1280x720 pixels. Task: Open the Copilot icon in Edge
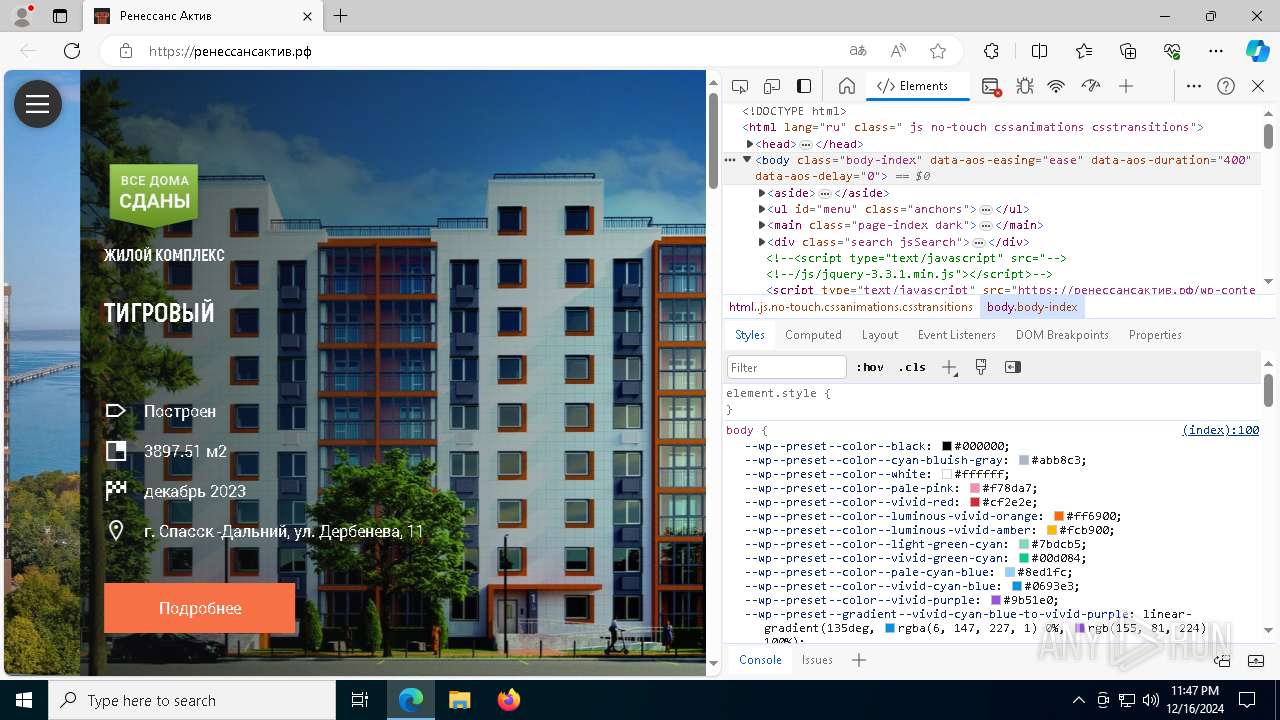click(x=1257, y=51)
